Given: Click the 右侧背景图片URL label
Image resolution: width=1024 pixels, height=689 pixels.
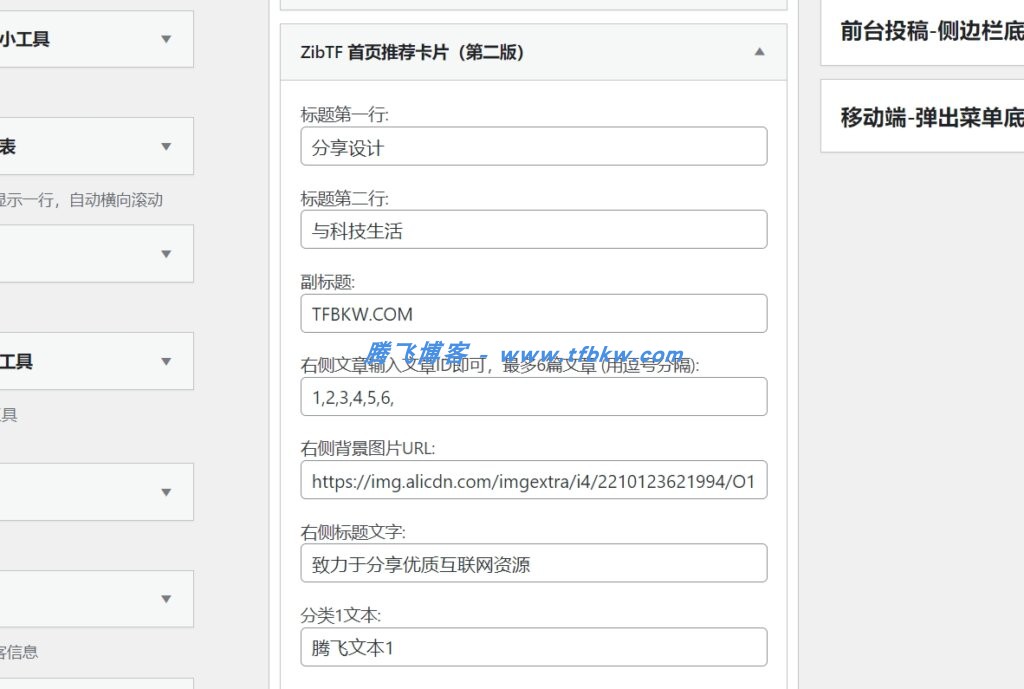Looking at the screenshot, I should (368, 449).
